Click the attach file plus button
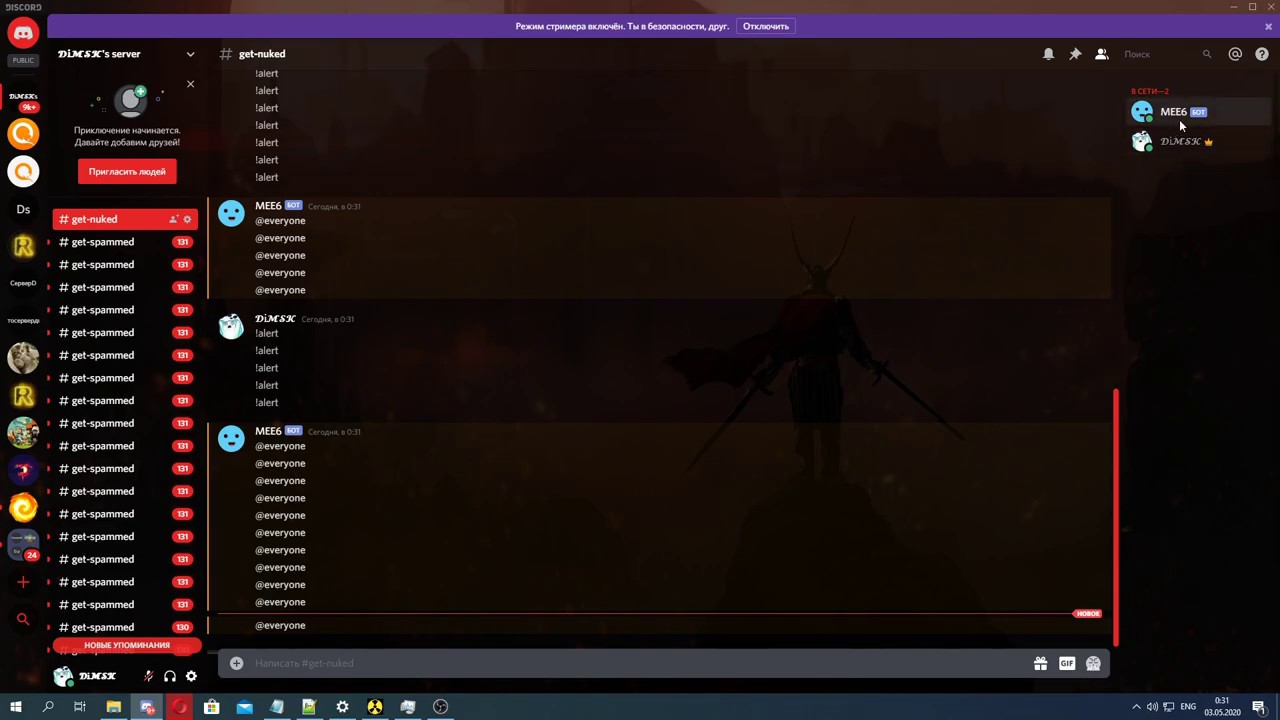The width and height of the screenshot is (1280, 720). point(236,663)
